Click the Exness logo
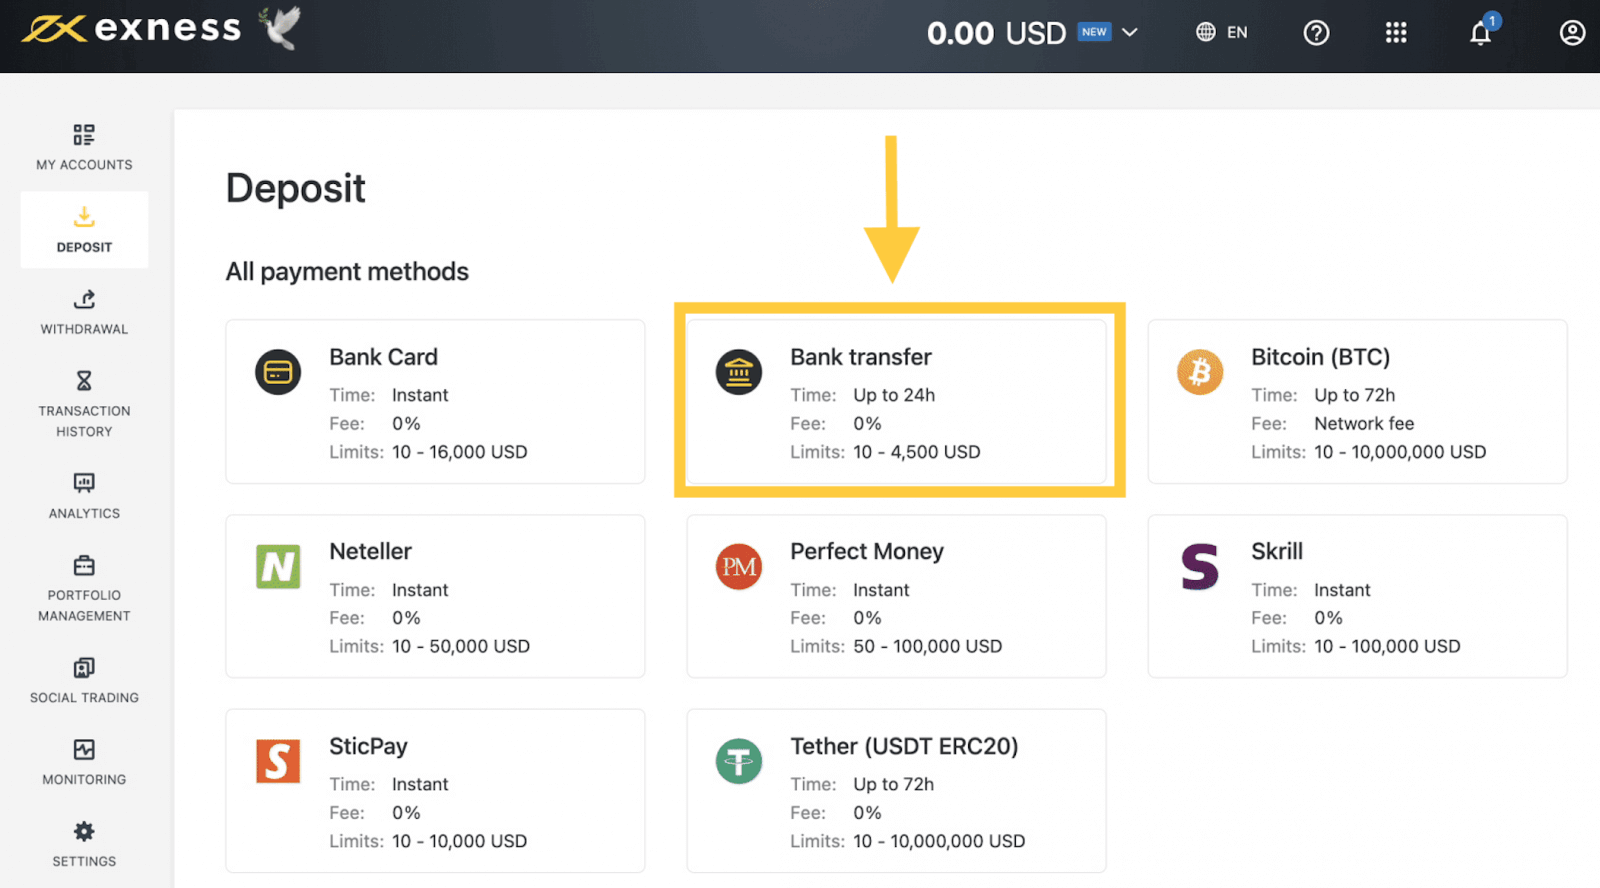This screenshot has width=1600, height=888. tap(132, 29)
